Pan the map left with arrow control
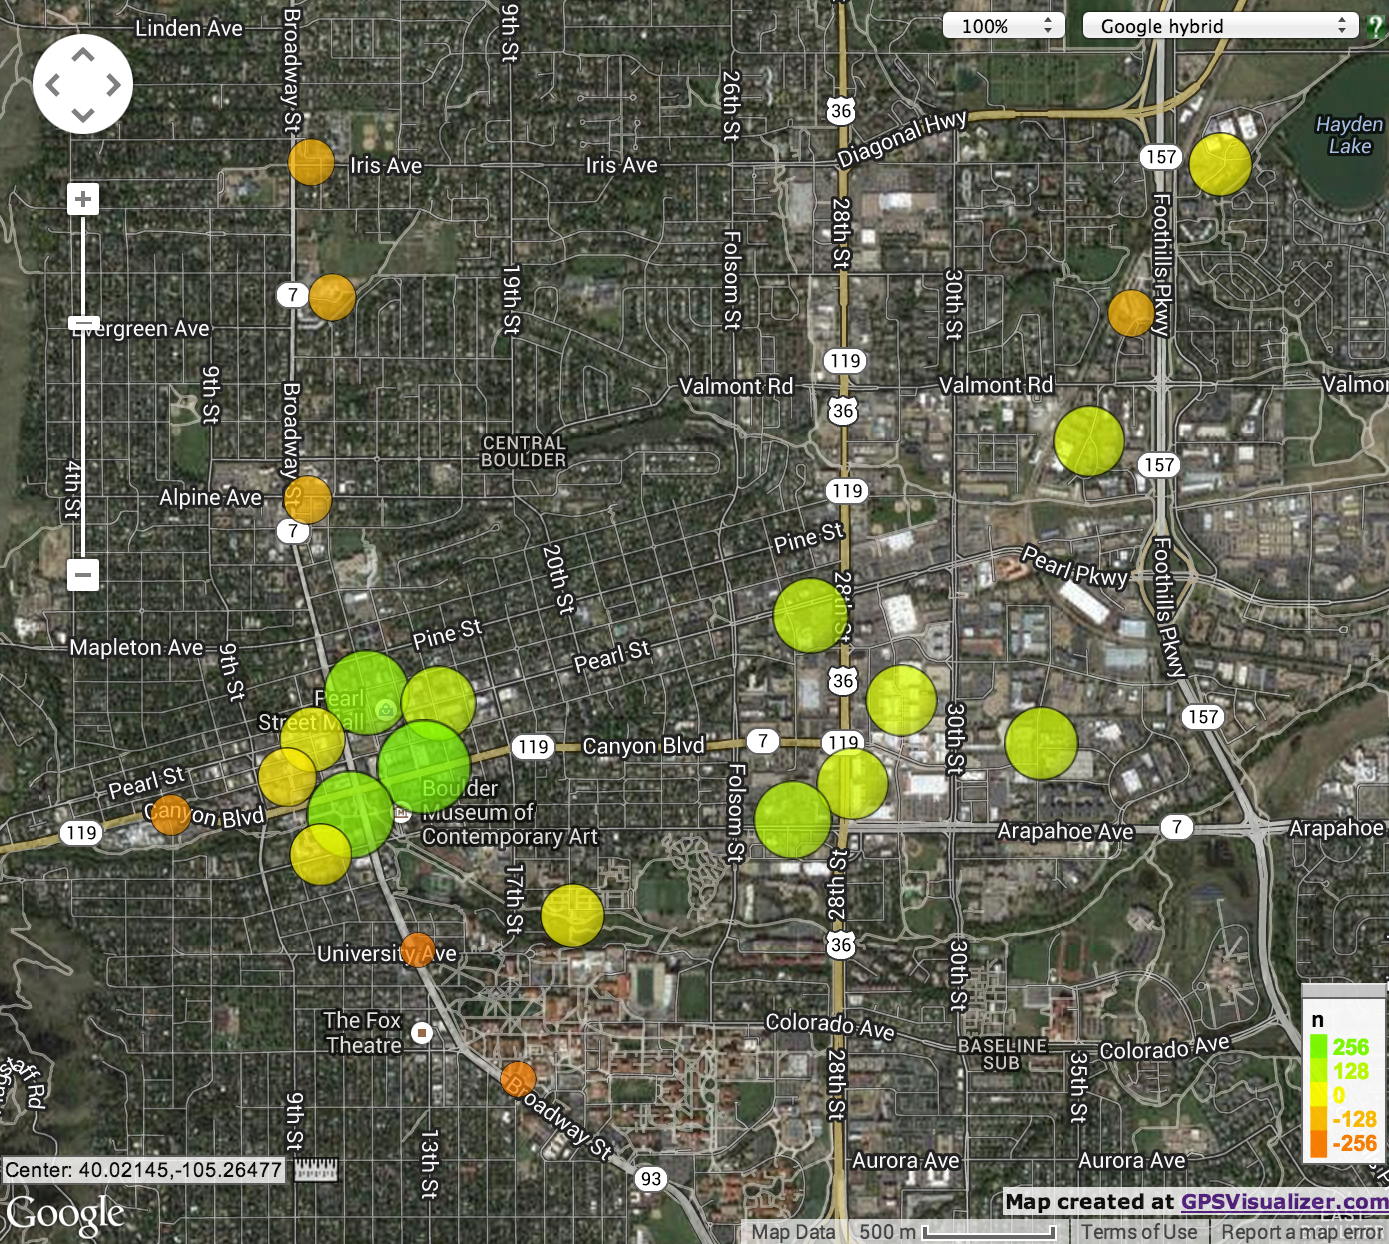 (x=53, y=85)
